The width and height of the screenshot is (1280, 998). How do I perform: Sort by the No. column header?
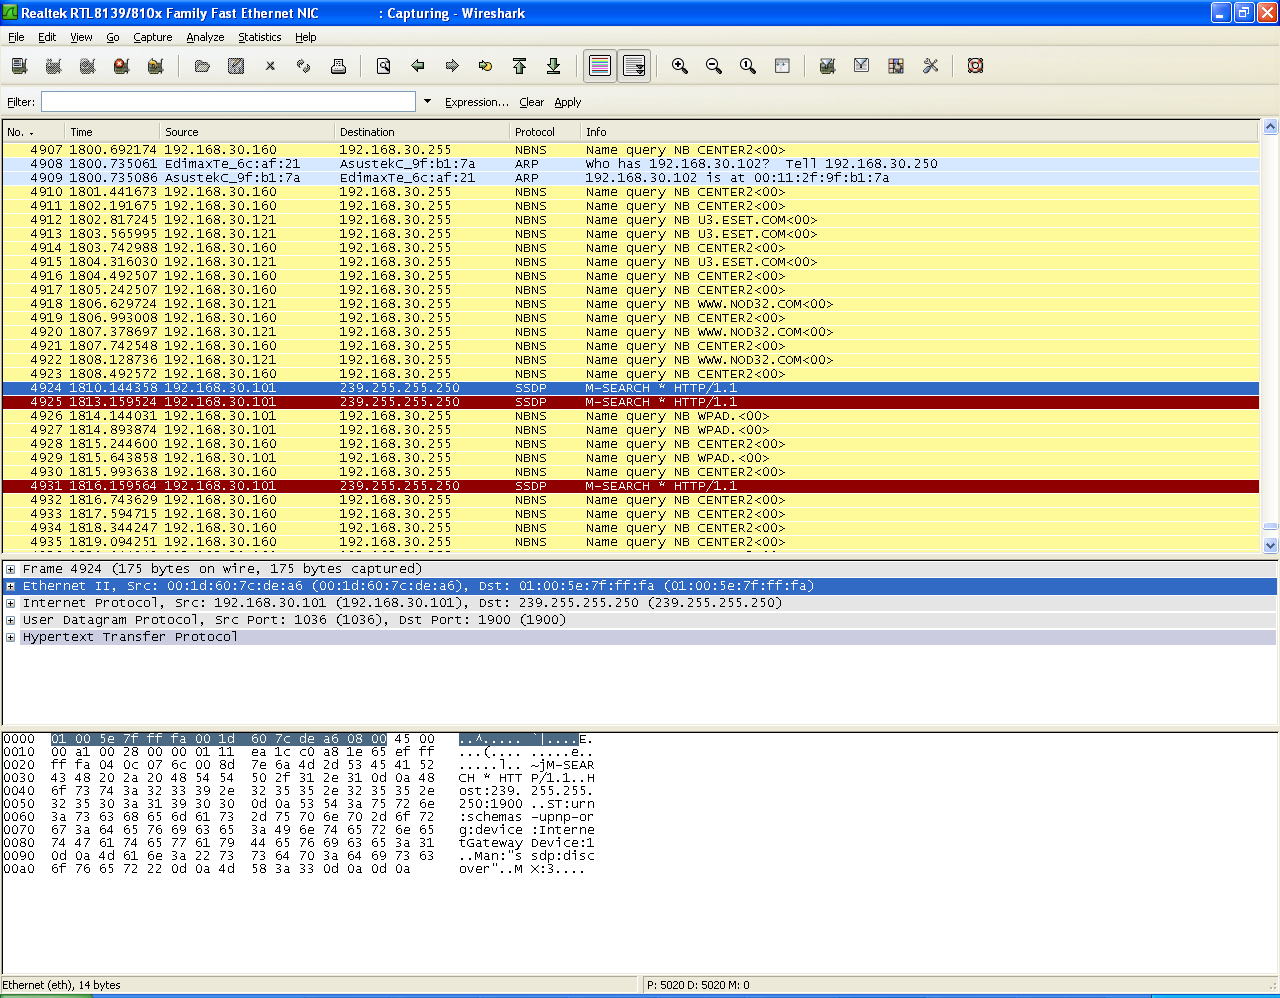[x=33, y=132]
